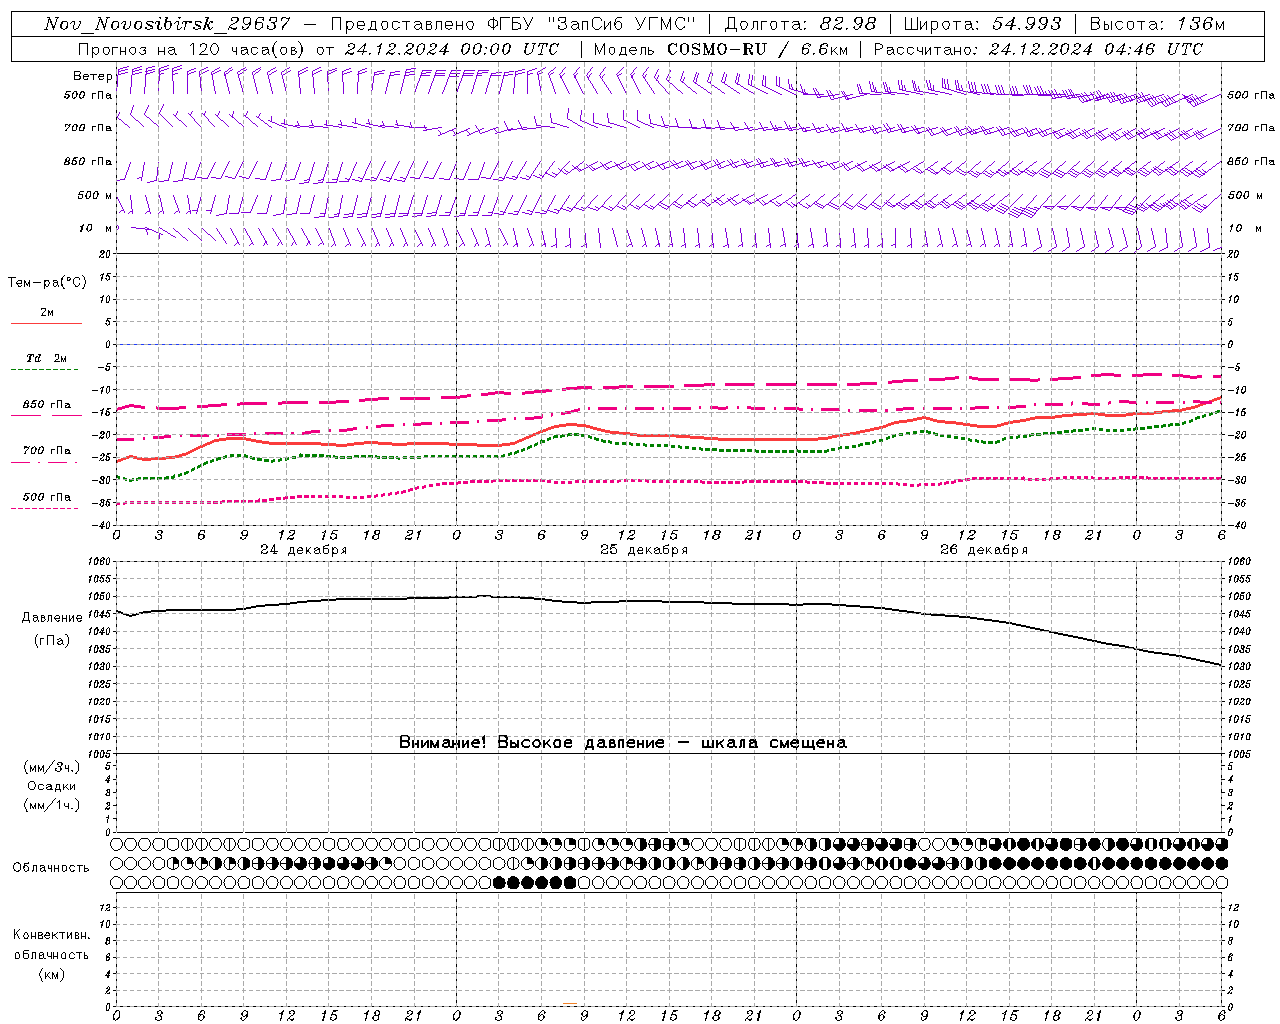Click the Давление panel label
The width and height of the screenshot is (1280, 1024).
pyautogui.click(x=52, y=618)
